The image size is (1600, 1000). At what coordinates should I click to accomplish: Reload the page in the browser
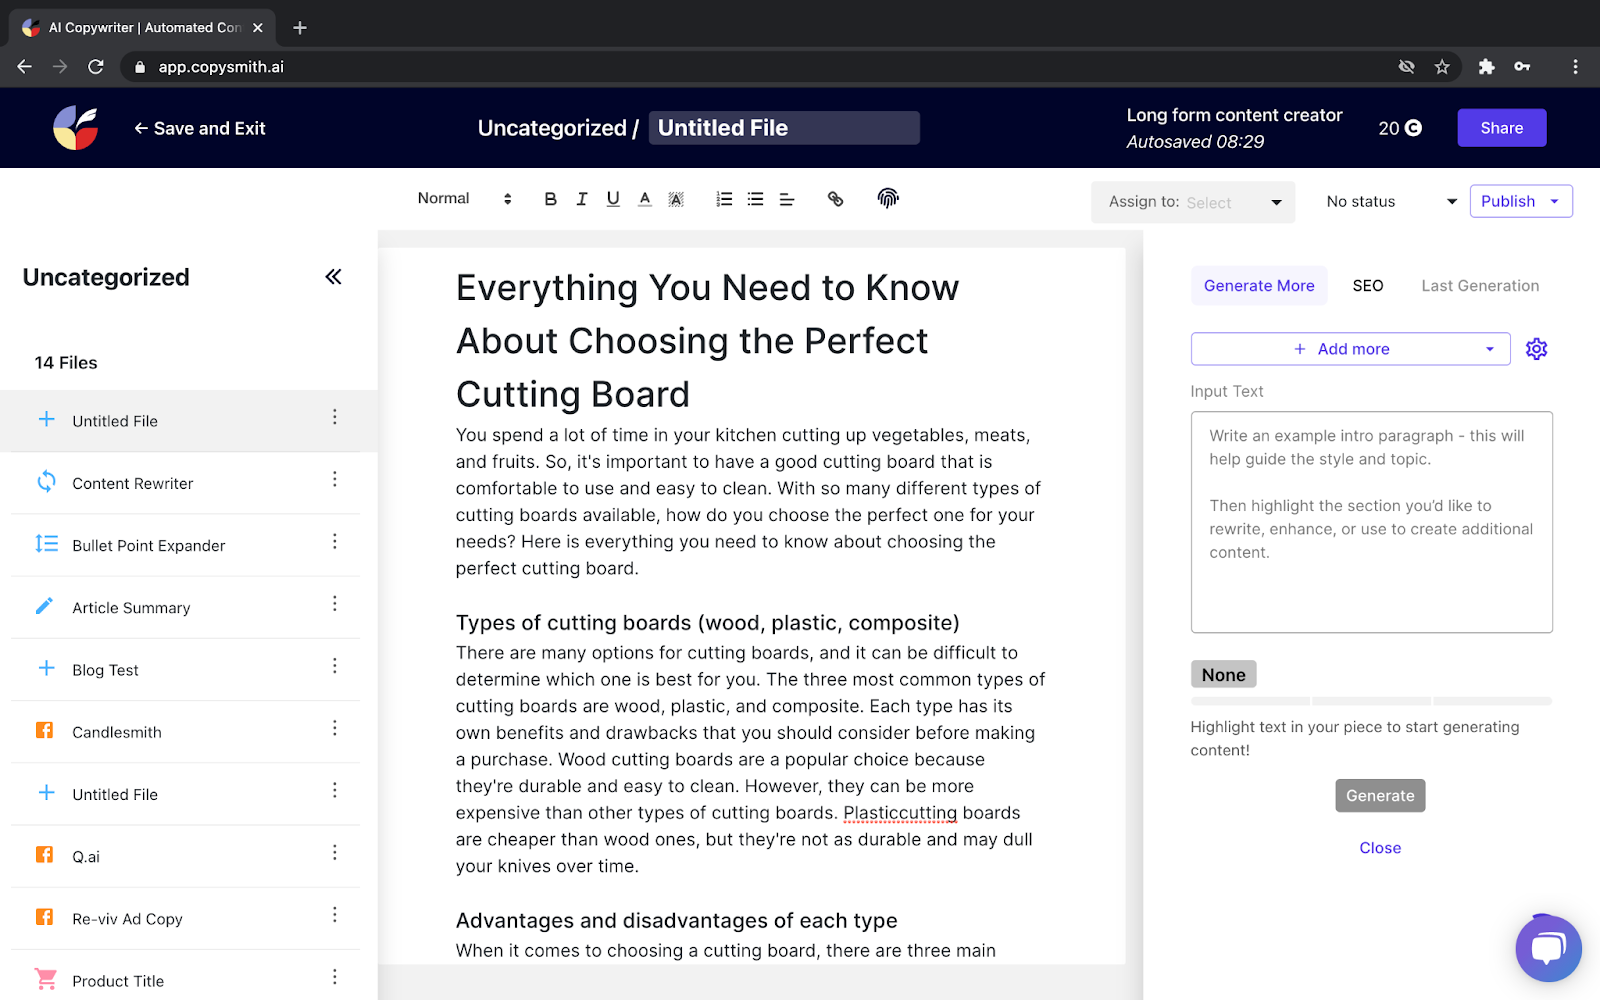pos(96,67)
